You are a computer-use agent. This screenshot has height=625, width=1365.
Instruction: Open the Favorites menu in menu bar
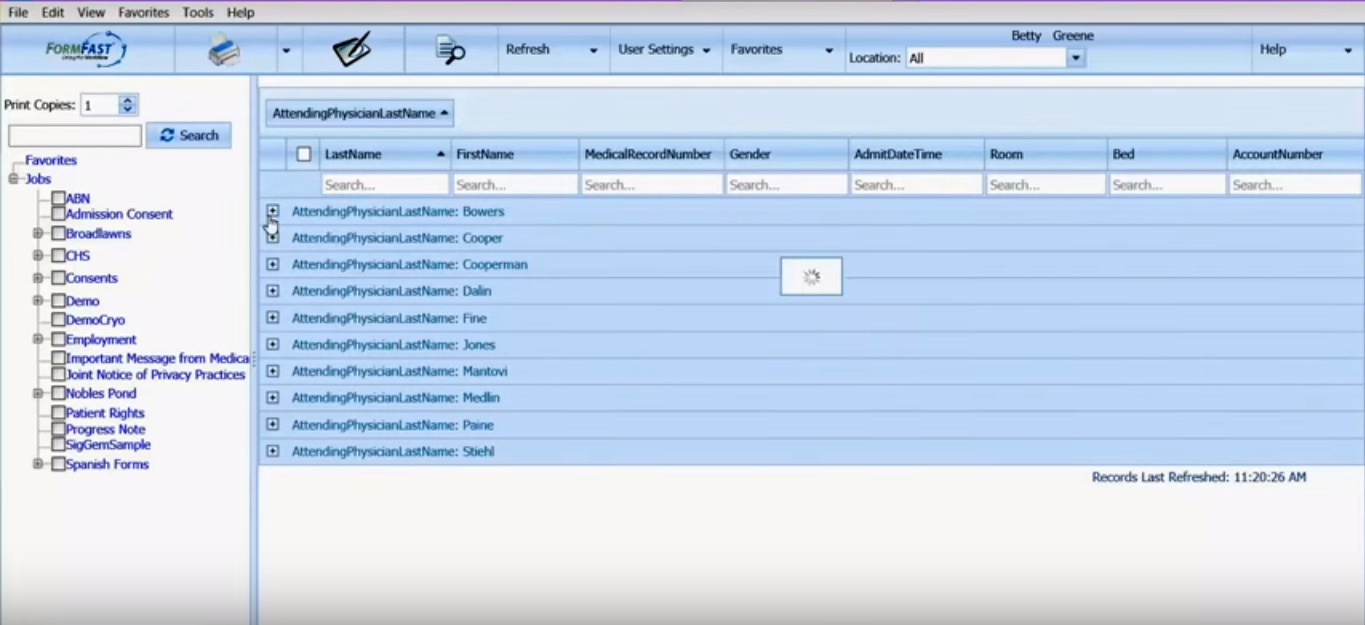click(x=143, y=13)
